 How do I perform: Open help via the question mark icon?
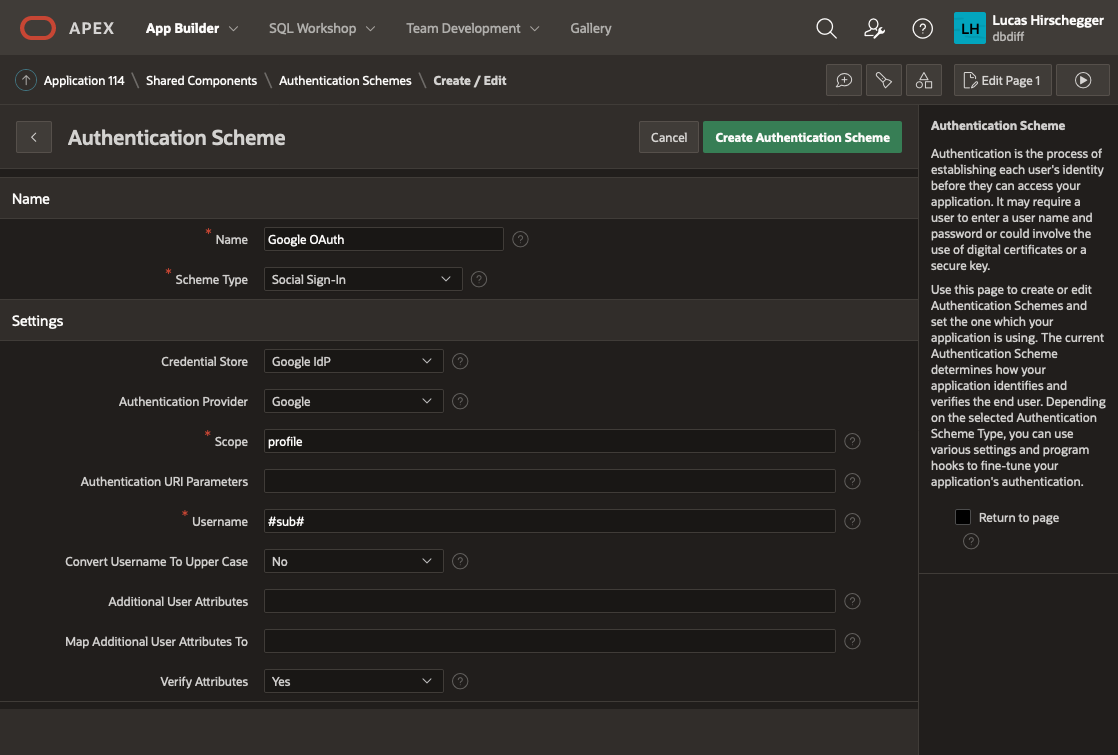(922, 28)
